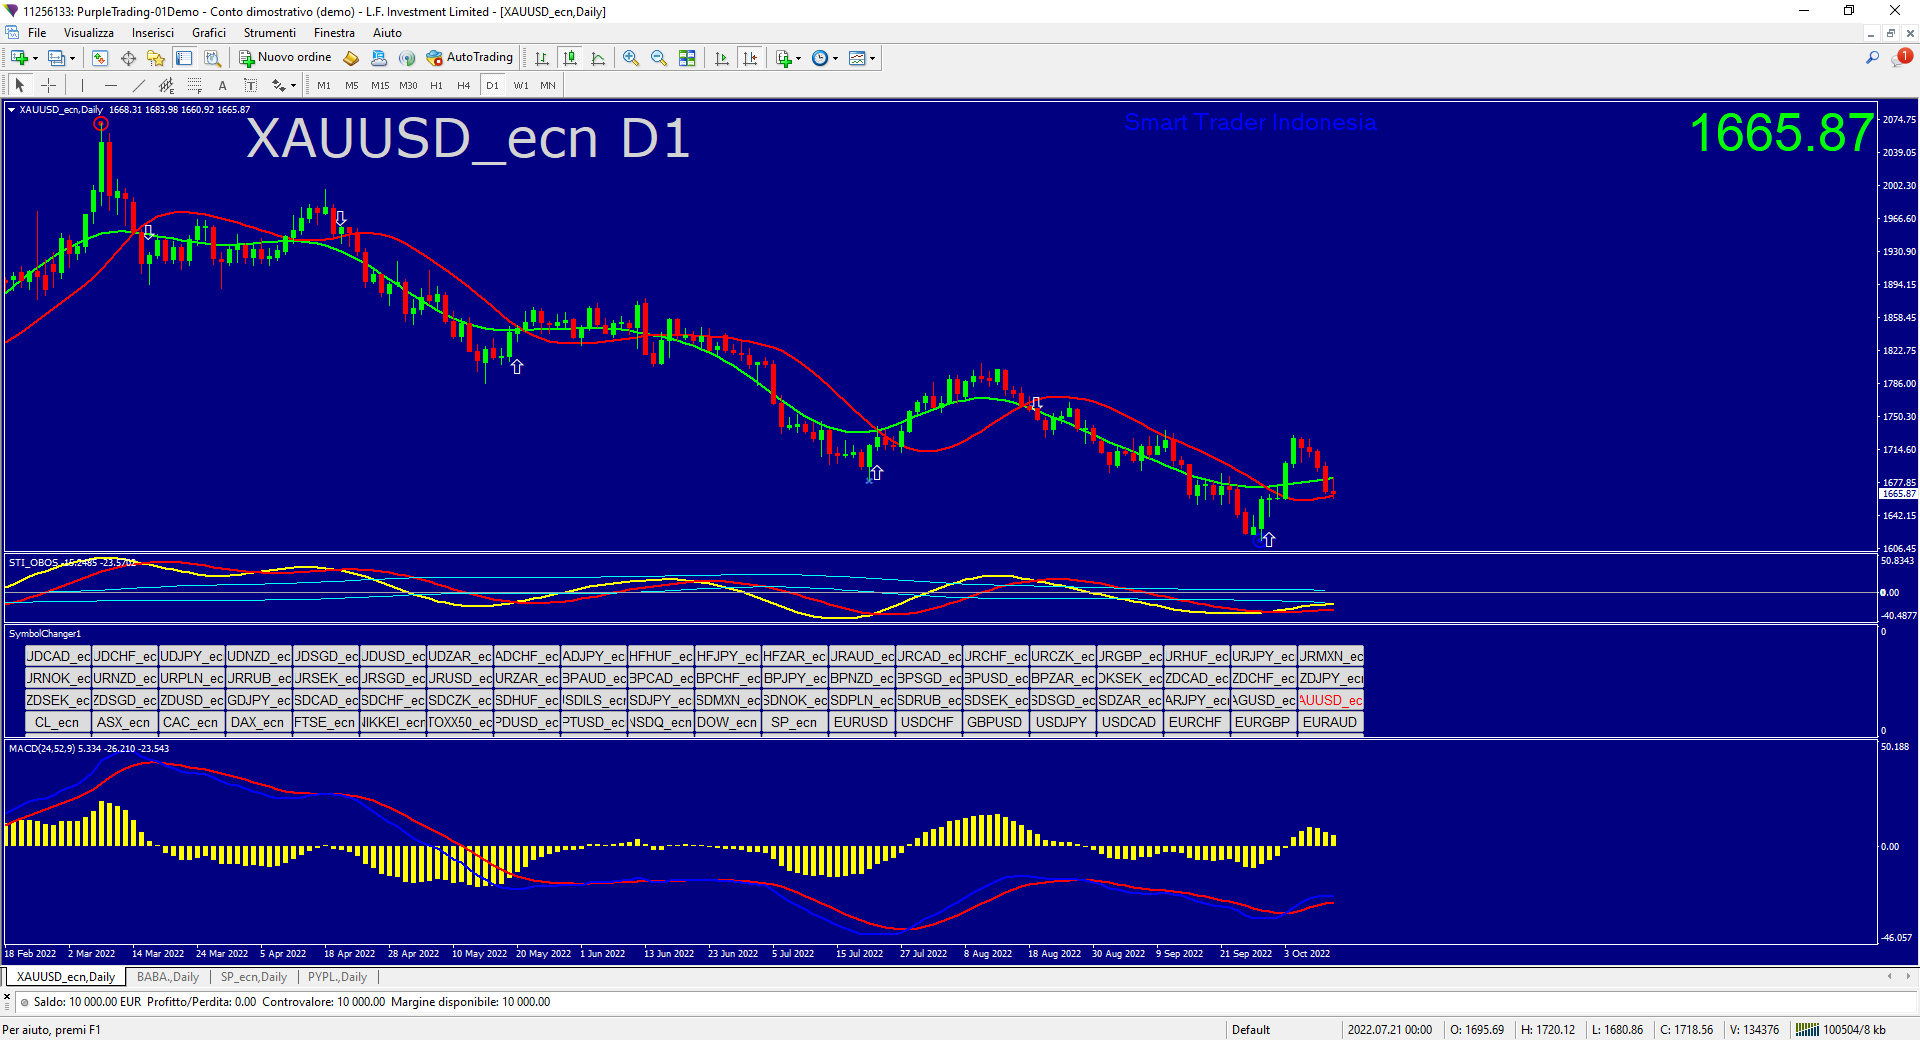Image resolution: width=1920 pixels, height=1040 pixels.
Task: Select the Vertical Line drawing tool
Action: (x=82, y=85)
